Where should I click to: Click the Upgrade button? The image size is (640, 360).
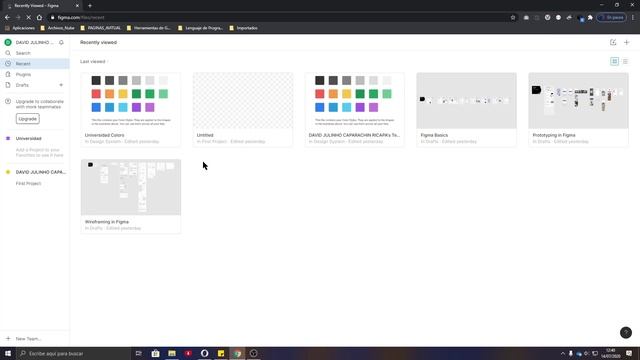[28, 119]
